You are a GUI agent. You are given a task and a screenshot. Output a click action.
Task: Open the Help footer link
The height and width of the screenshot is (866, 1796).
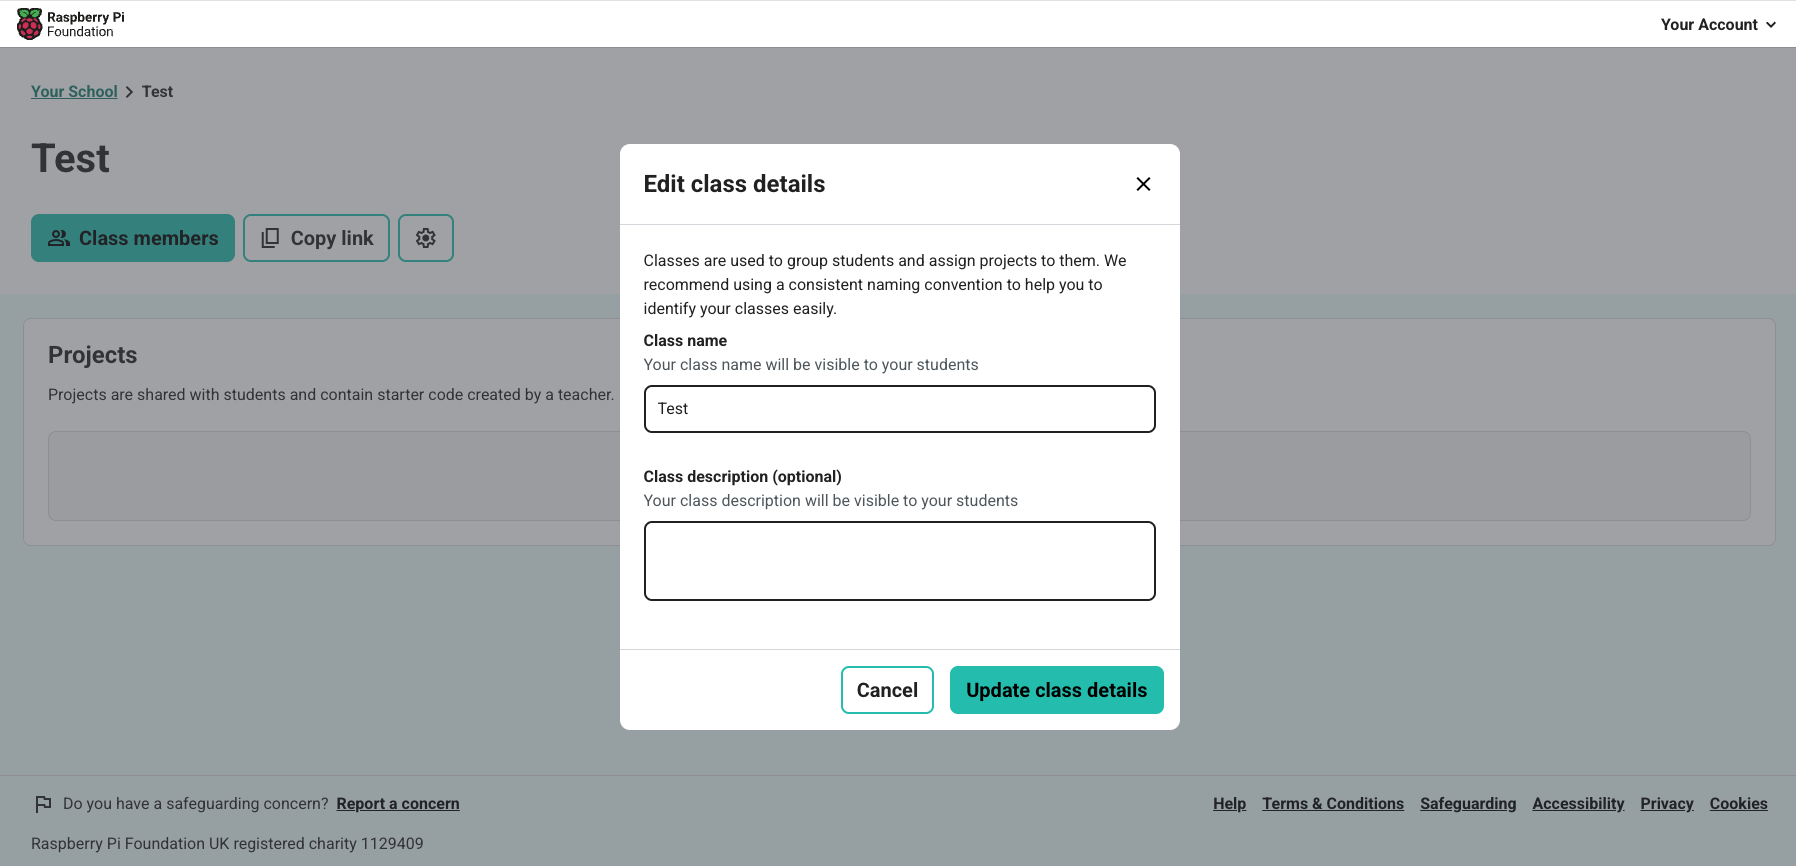click(1229, 804)
